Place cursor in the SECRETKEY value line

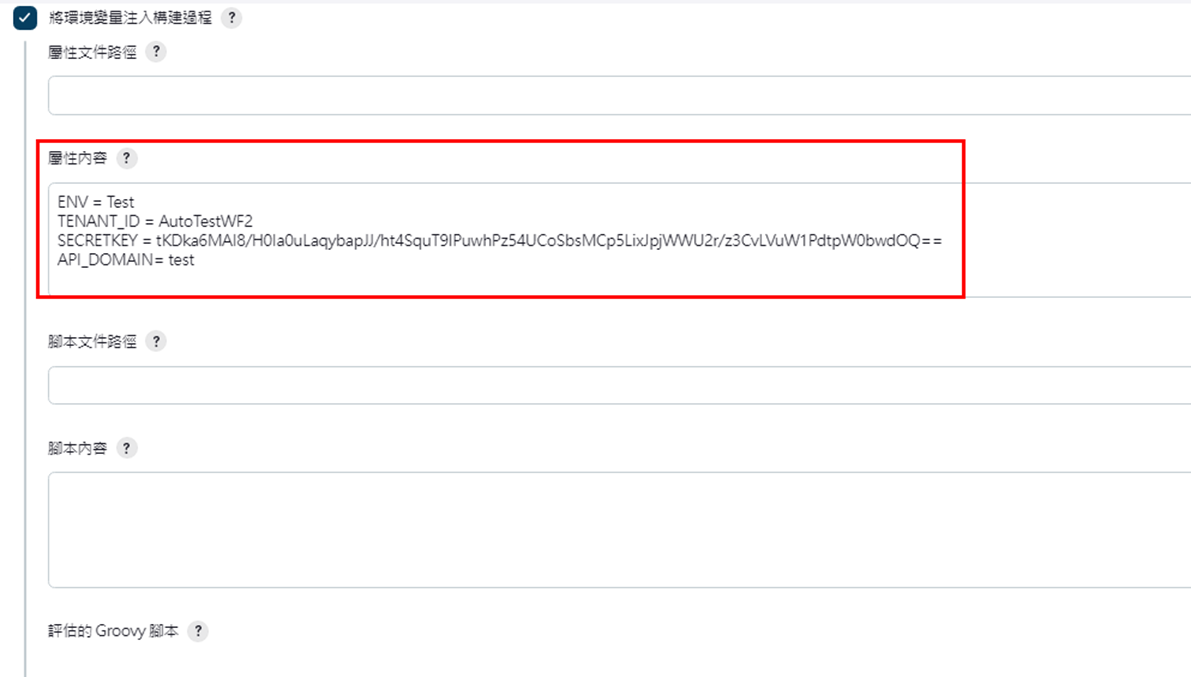499,241
